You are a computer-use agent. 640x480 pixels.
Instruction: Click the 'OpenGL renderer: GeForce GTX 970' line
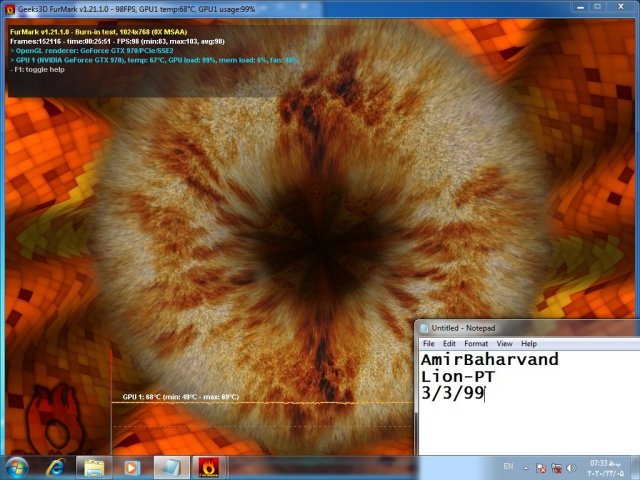click(x=92, y=51)
